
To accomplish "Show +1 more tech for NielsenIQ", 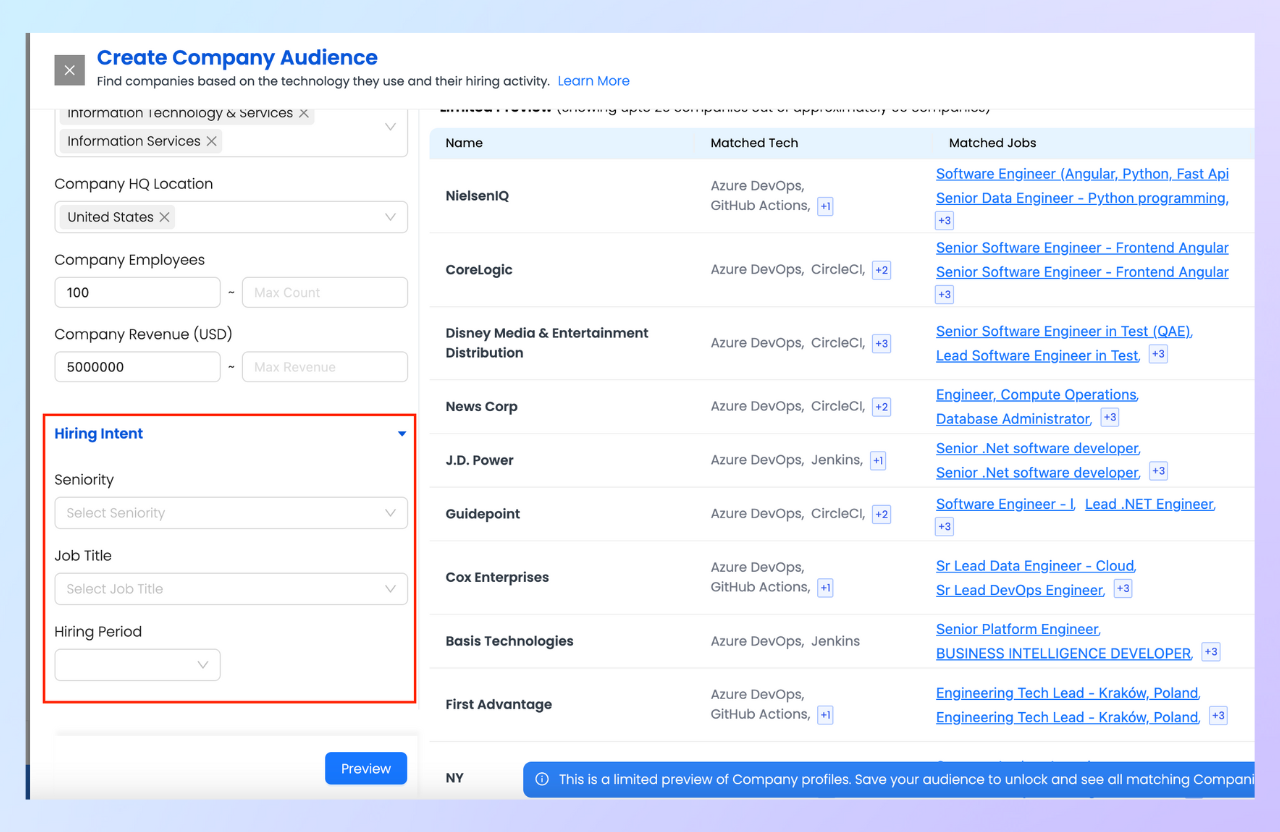I will pyautogui.click(x=825, y=206).
